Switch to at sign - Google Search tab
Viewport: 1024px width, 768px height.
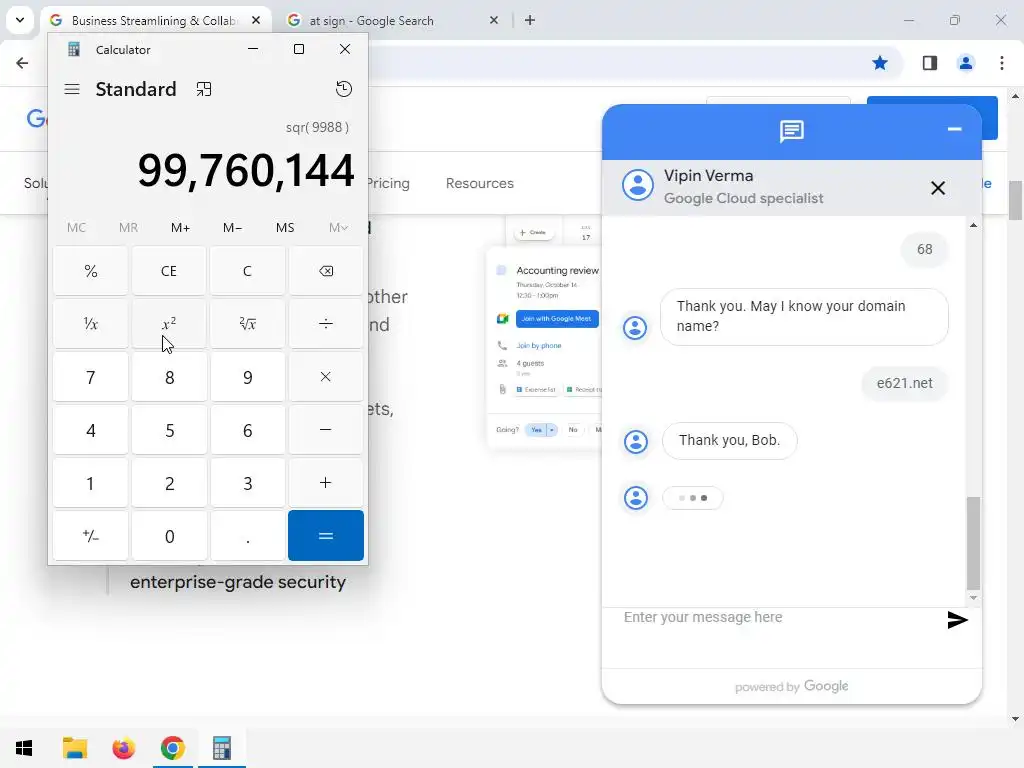(371, 21)
